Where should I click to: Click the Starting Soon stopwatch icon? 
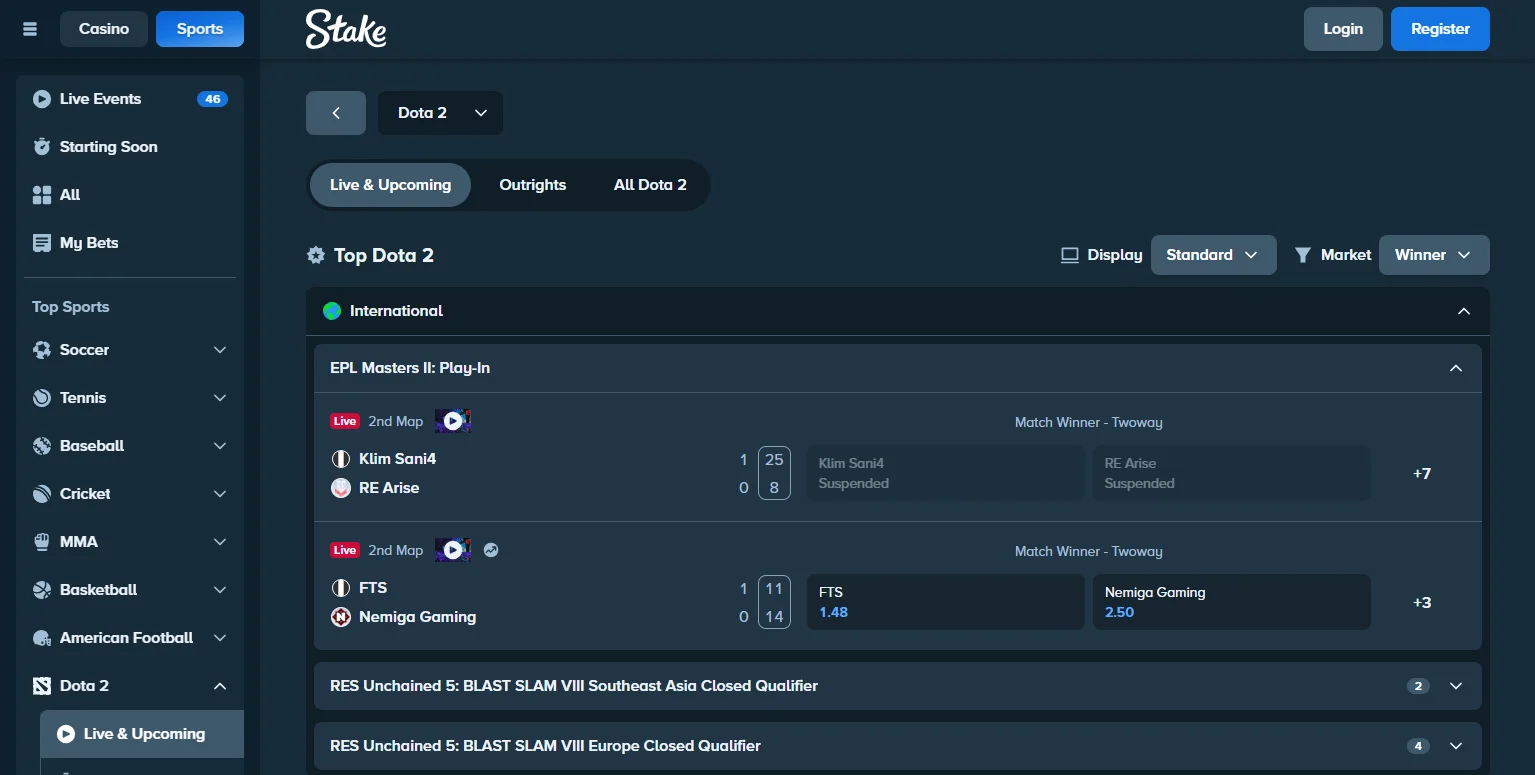42,147
